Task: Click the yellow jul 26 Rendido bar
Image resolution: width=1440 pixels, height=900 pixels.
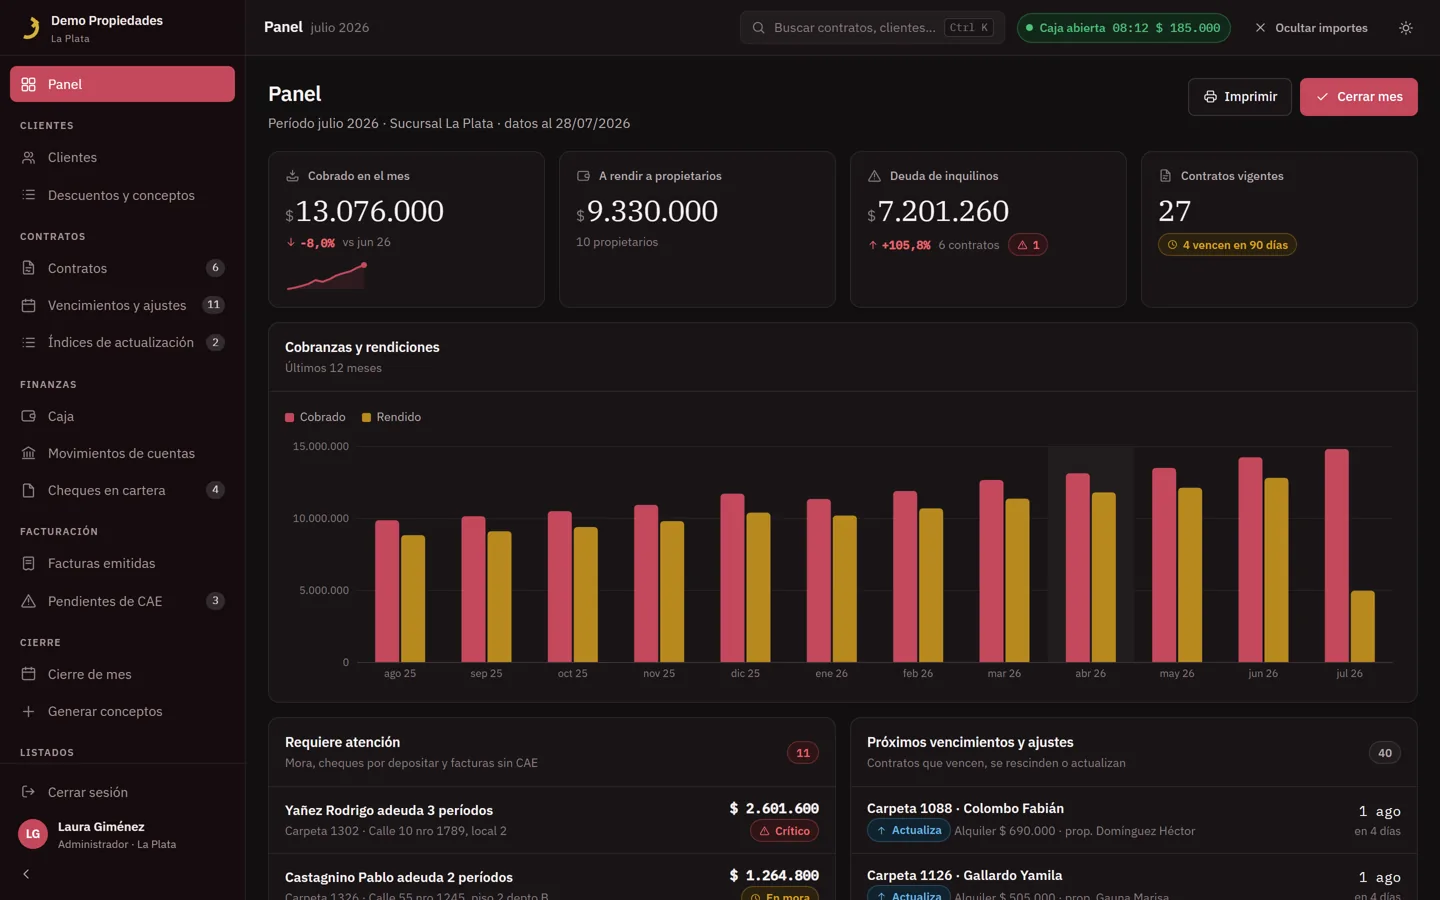Action: coord(1363,626)
